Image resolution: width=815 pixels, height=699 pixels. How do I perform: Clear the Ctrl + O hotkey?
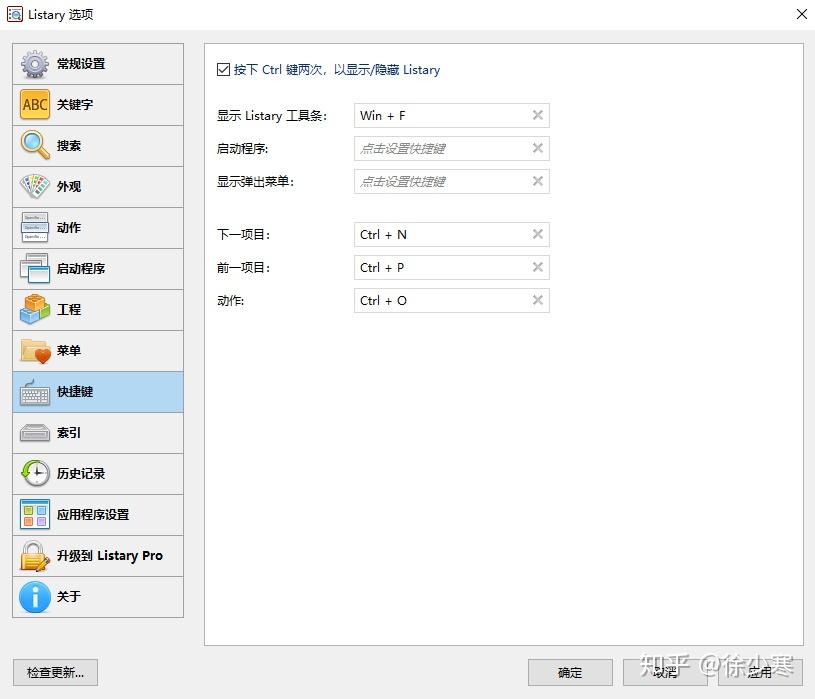(x=538, y=300)
